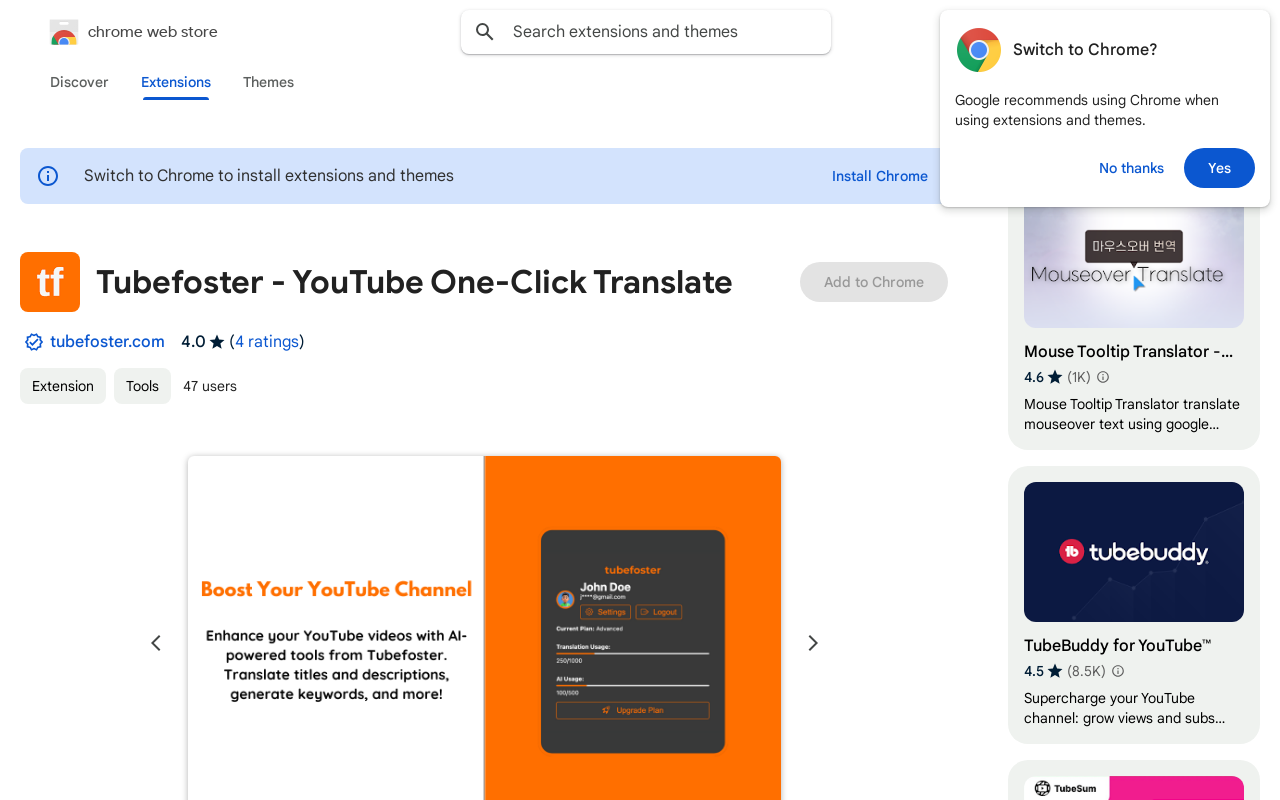
Task: Click info icon beside TubeBuddy rating
Action: (x=1118, y=671)
